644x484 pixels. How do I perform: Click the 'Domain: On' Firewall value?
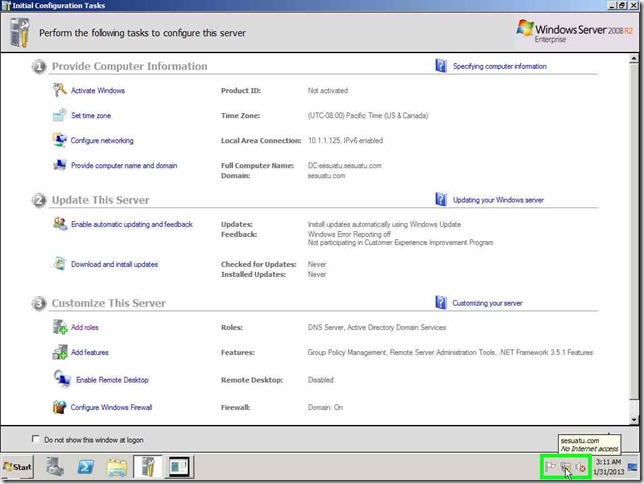[325, 408]
